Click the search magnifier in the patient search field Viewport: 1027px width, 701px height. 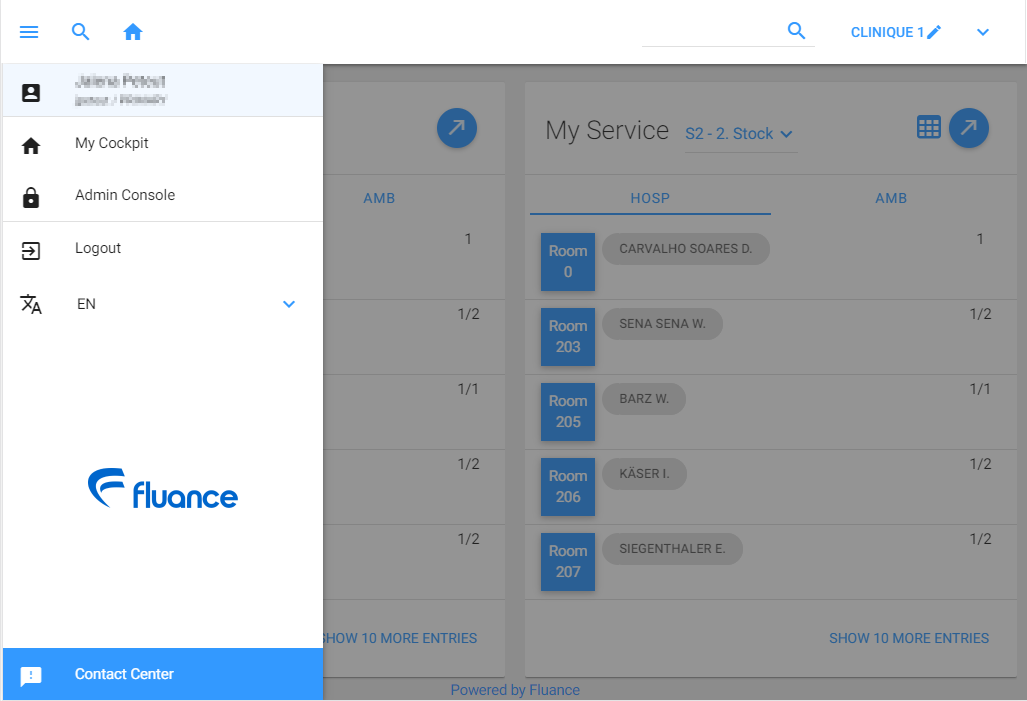[796, 31]
